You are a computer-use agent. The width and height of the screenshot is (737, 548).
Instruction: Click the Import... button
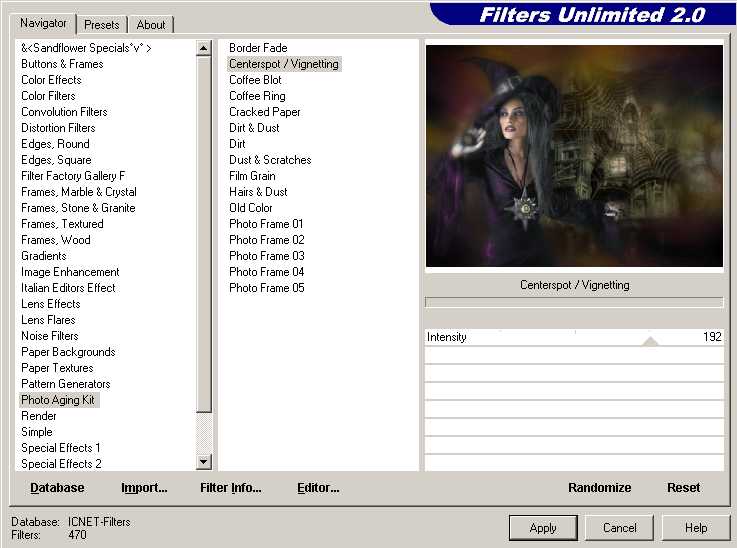click(144, 488)
